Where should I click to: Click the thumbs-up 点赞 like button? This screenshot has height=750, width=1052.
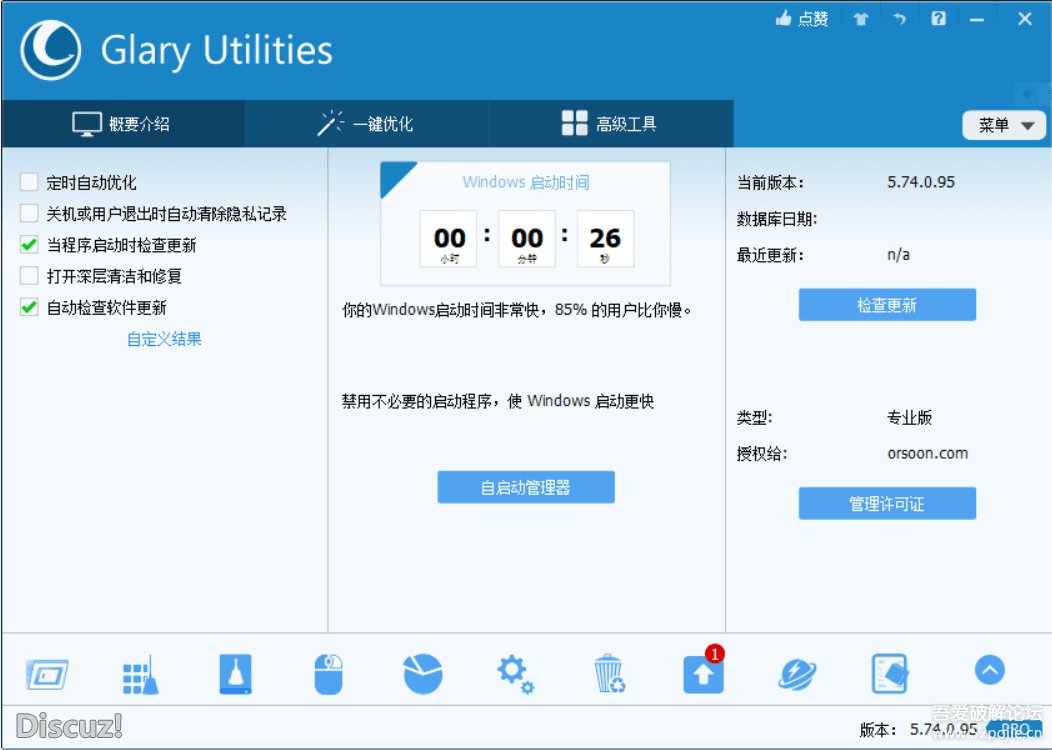click(x=802, y=19)
